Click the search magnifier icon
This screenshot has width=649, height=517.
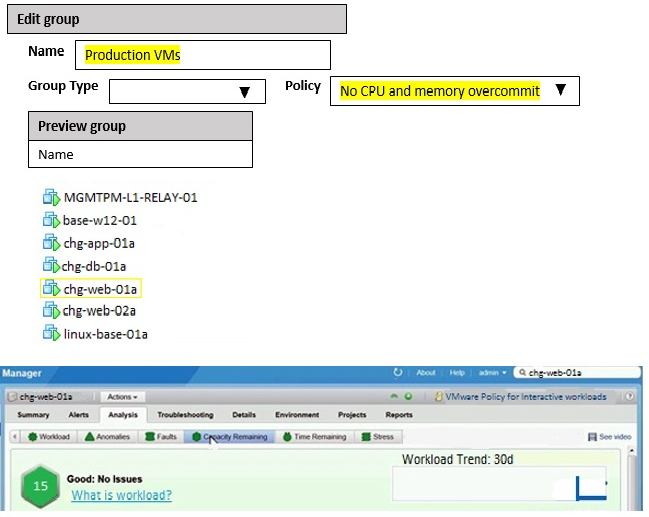pyautogui.click(x=521, y=373)
